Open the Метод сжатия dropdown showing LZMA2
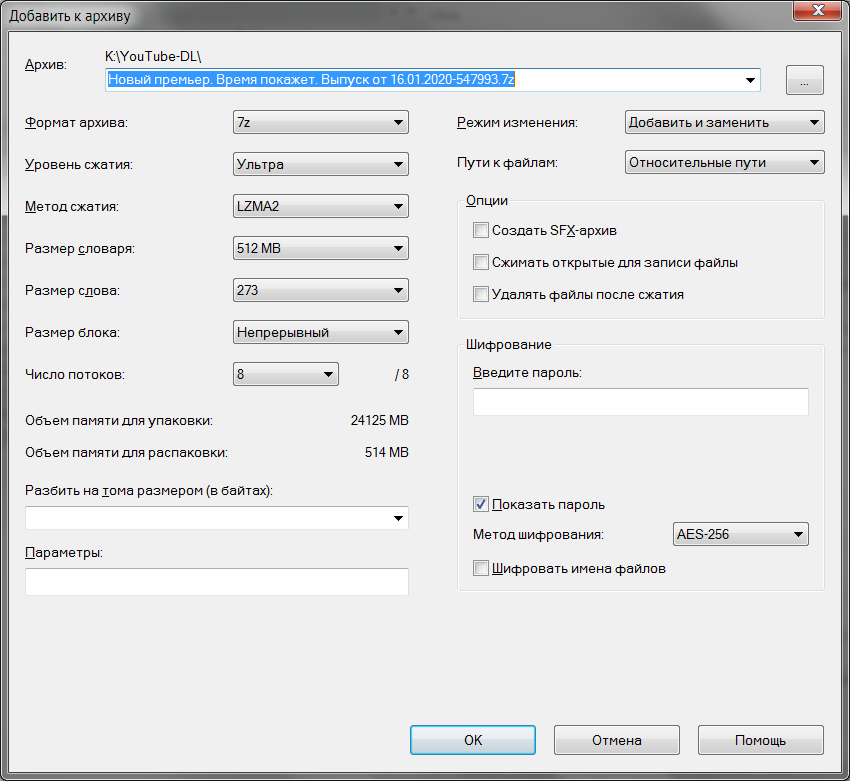This screenshot has width=850, height=781. 320,206
